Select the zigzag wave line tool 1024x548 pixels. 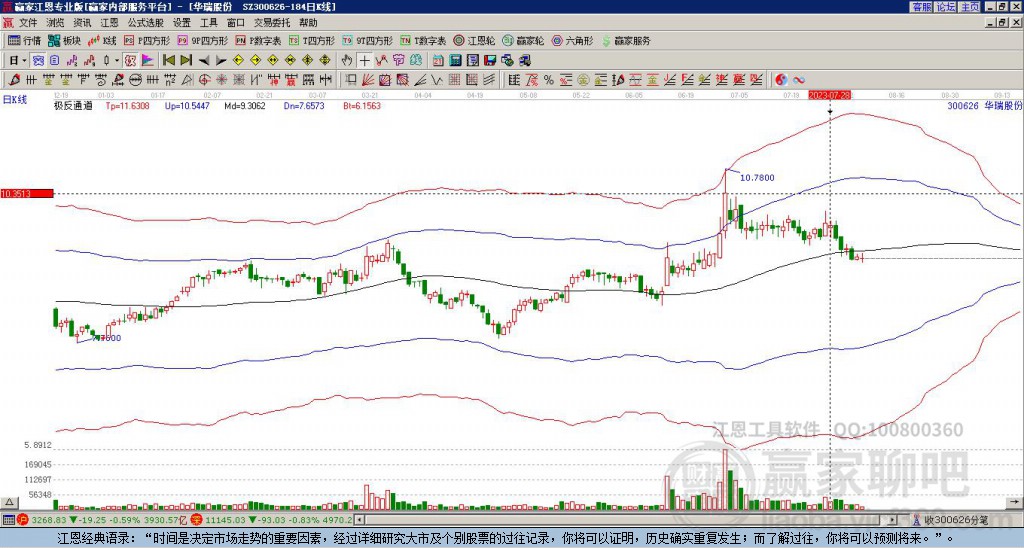(436, 80)
